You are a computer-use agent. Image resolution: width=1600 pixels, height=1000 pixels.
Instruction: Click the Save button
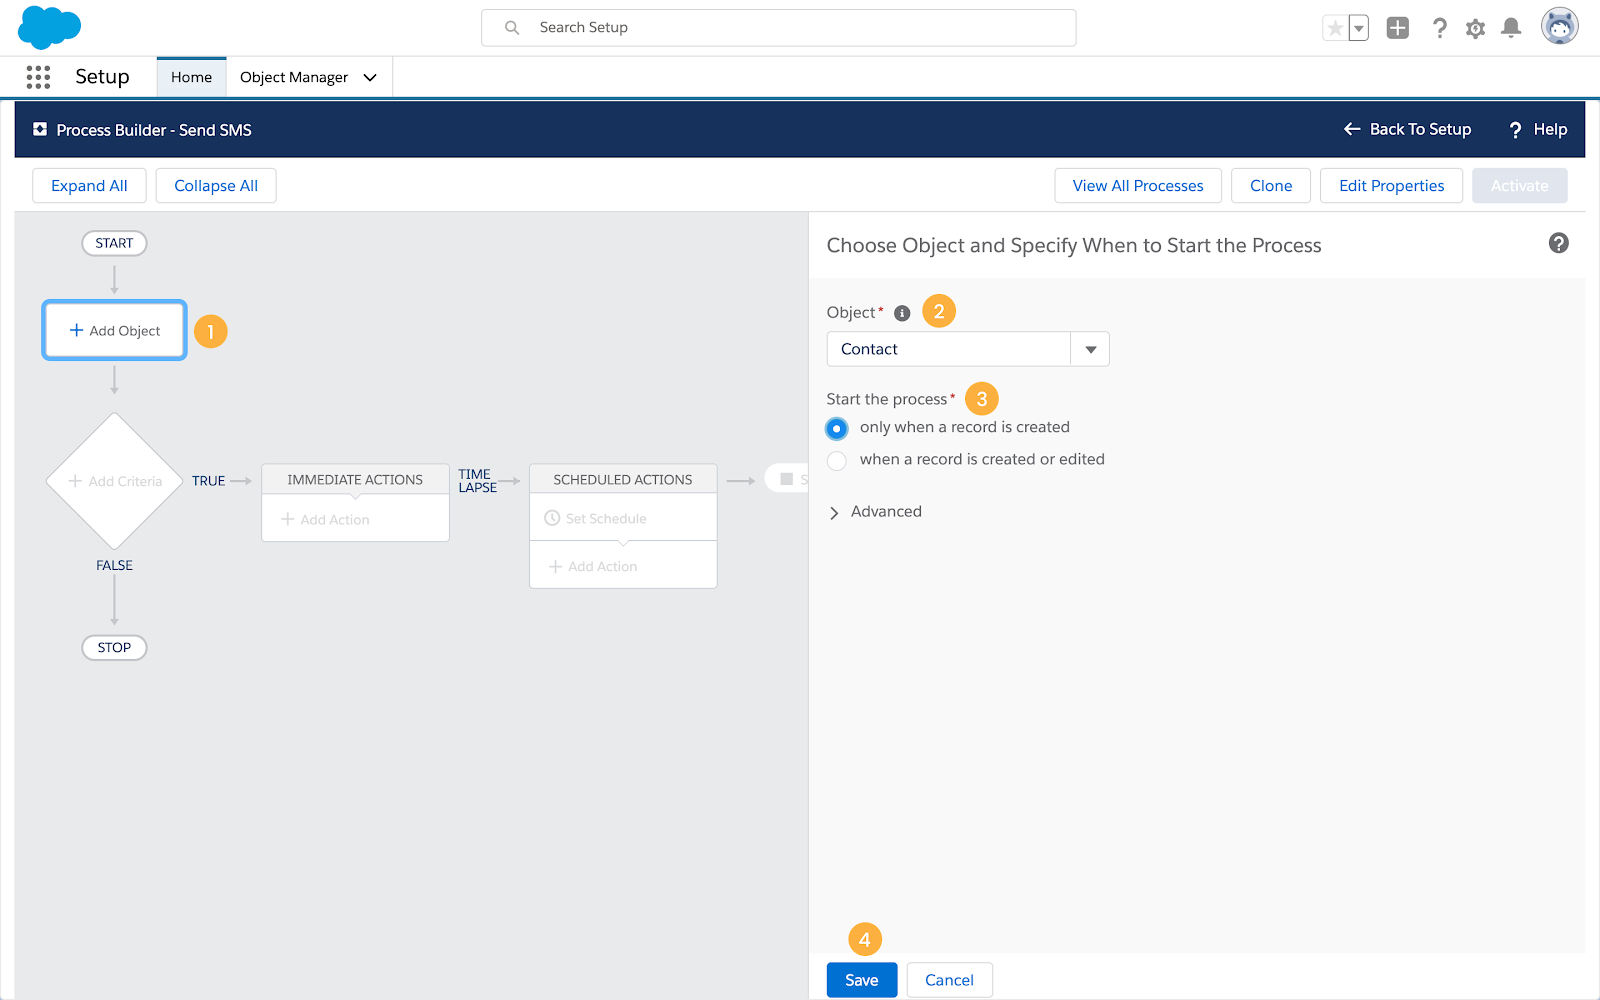click(862, 980)
